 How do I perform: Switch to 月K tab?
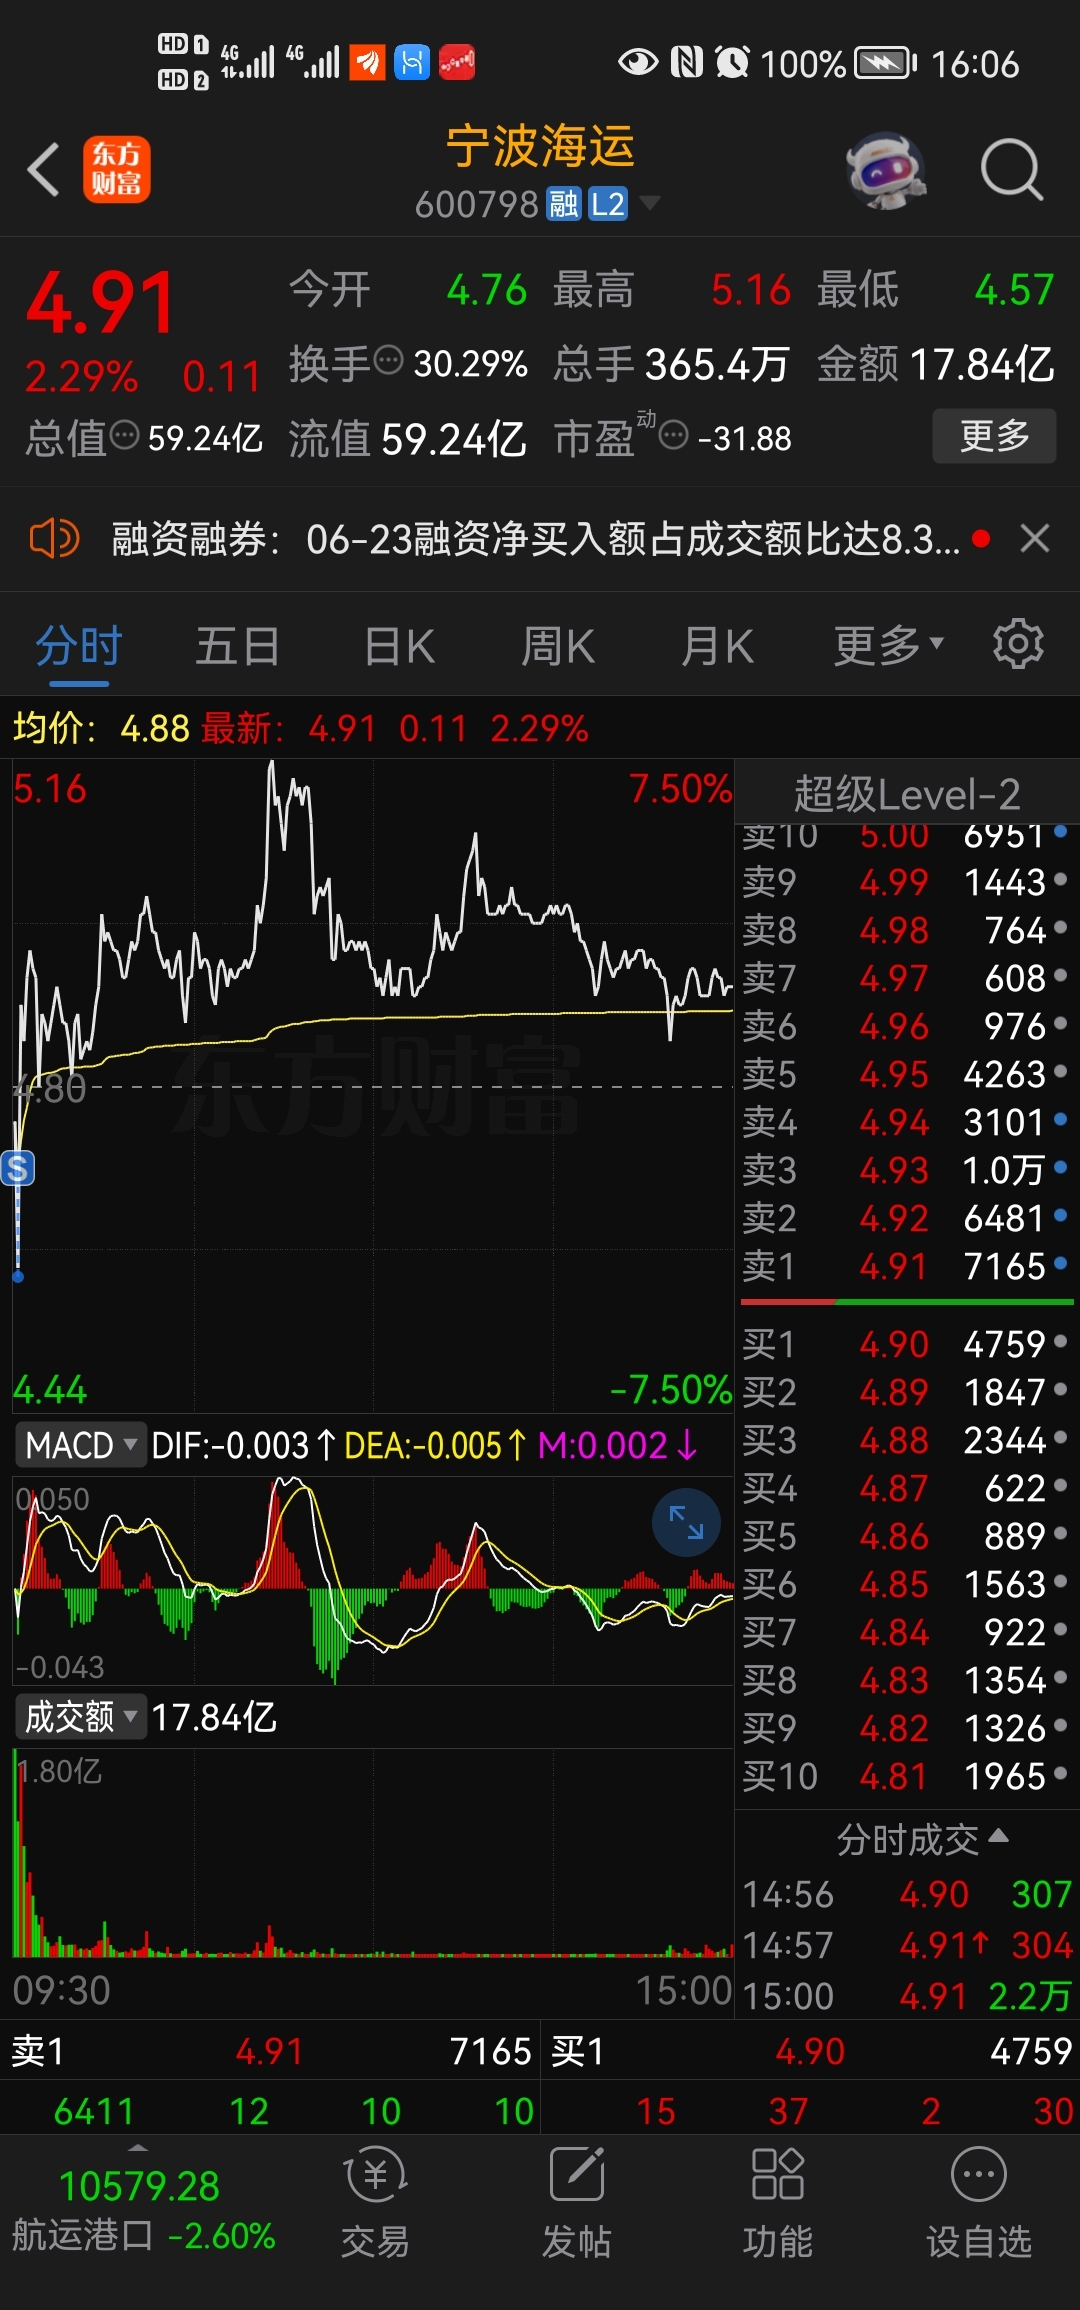point(717,645)
